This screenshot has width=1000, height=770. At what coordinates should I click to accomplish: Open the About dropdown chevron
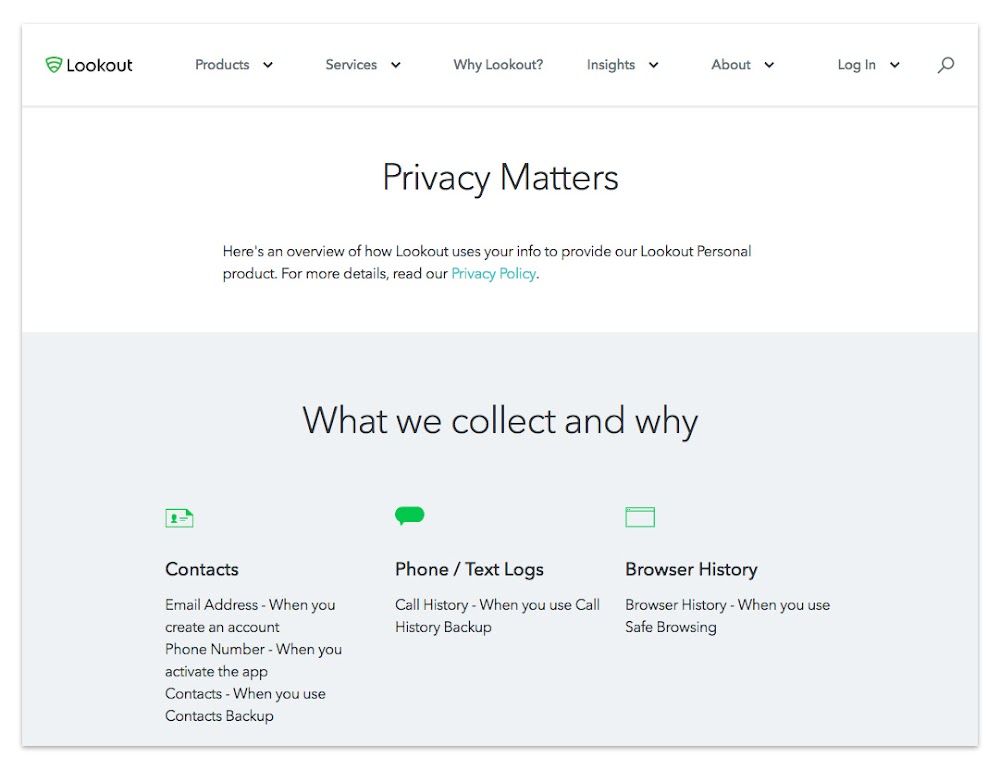pyautogui.click(x=770, y=65)
